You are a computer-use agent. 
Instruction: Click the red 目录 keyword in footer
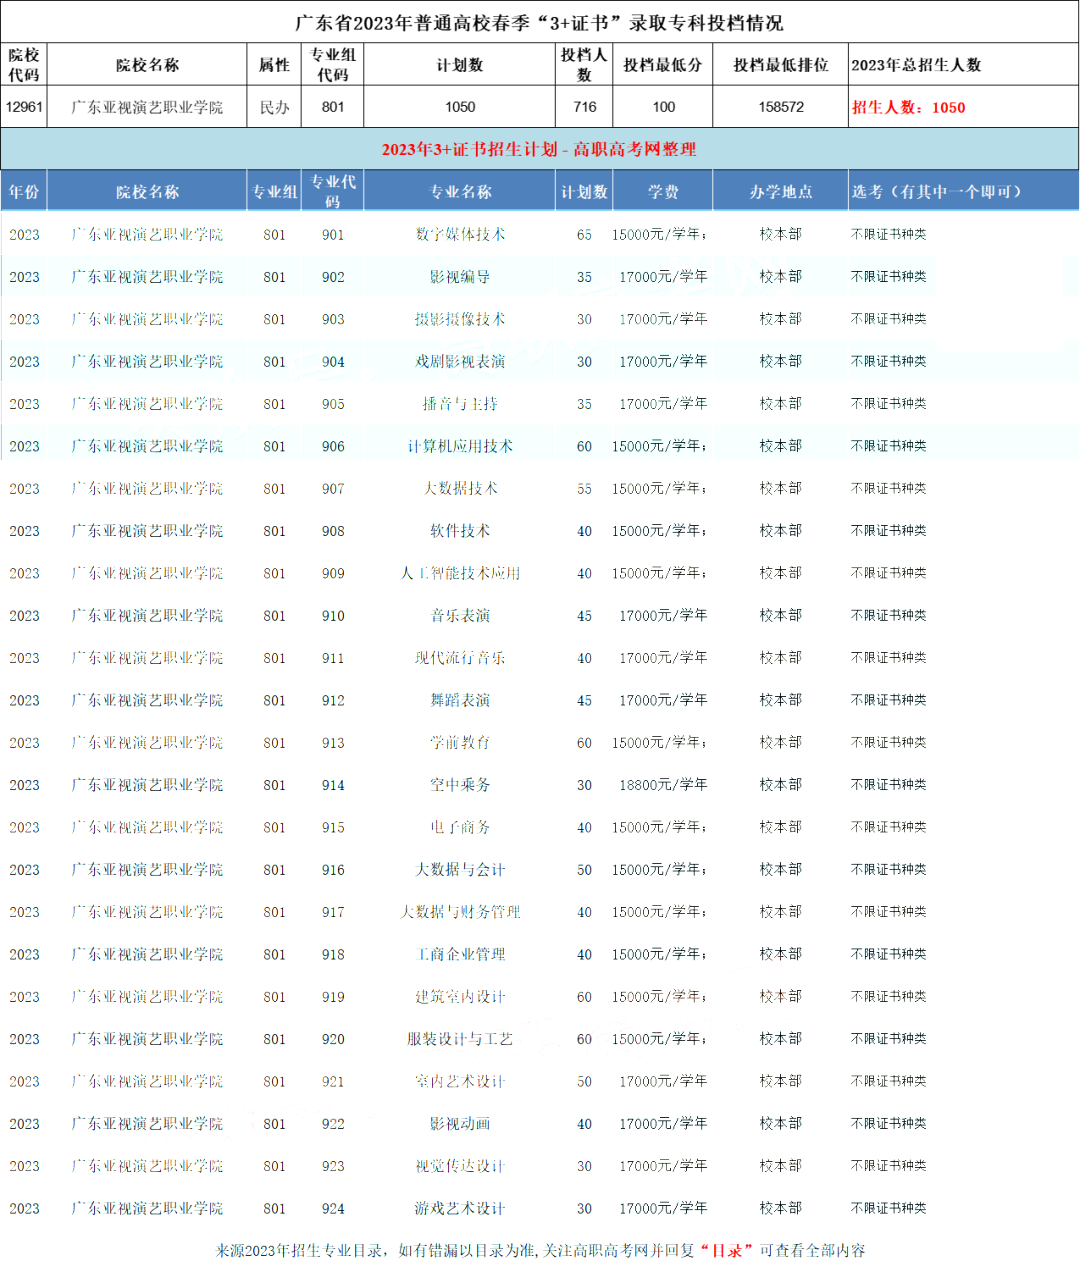(x=725, y=1250)
